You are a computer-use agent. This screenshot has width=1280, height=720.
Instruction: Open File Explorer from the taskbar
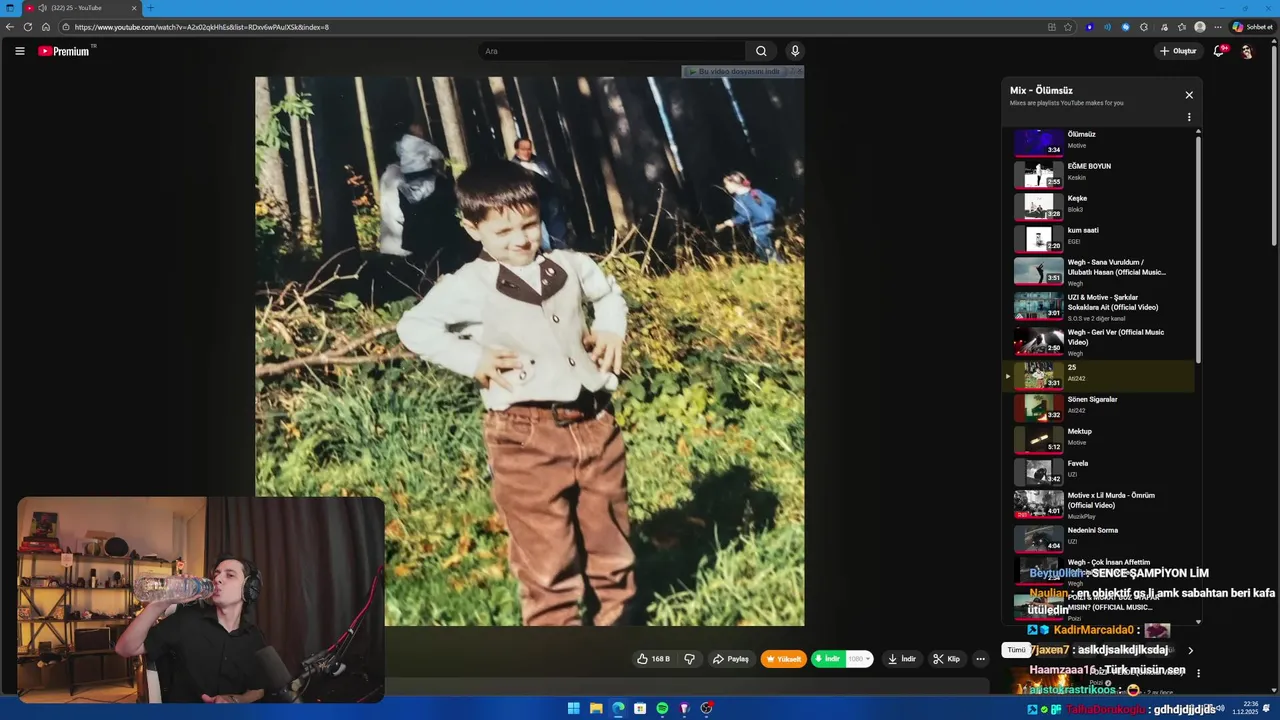coord(596,708)
